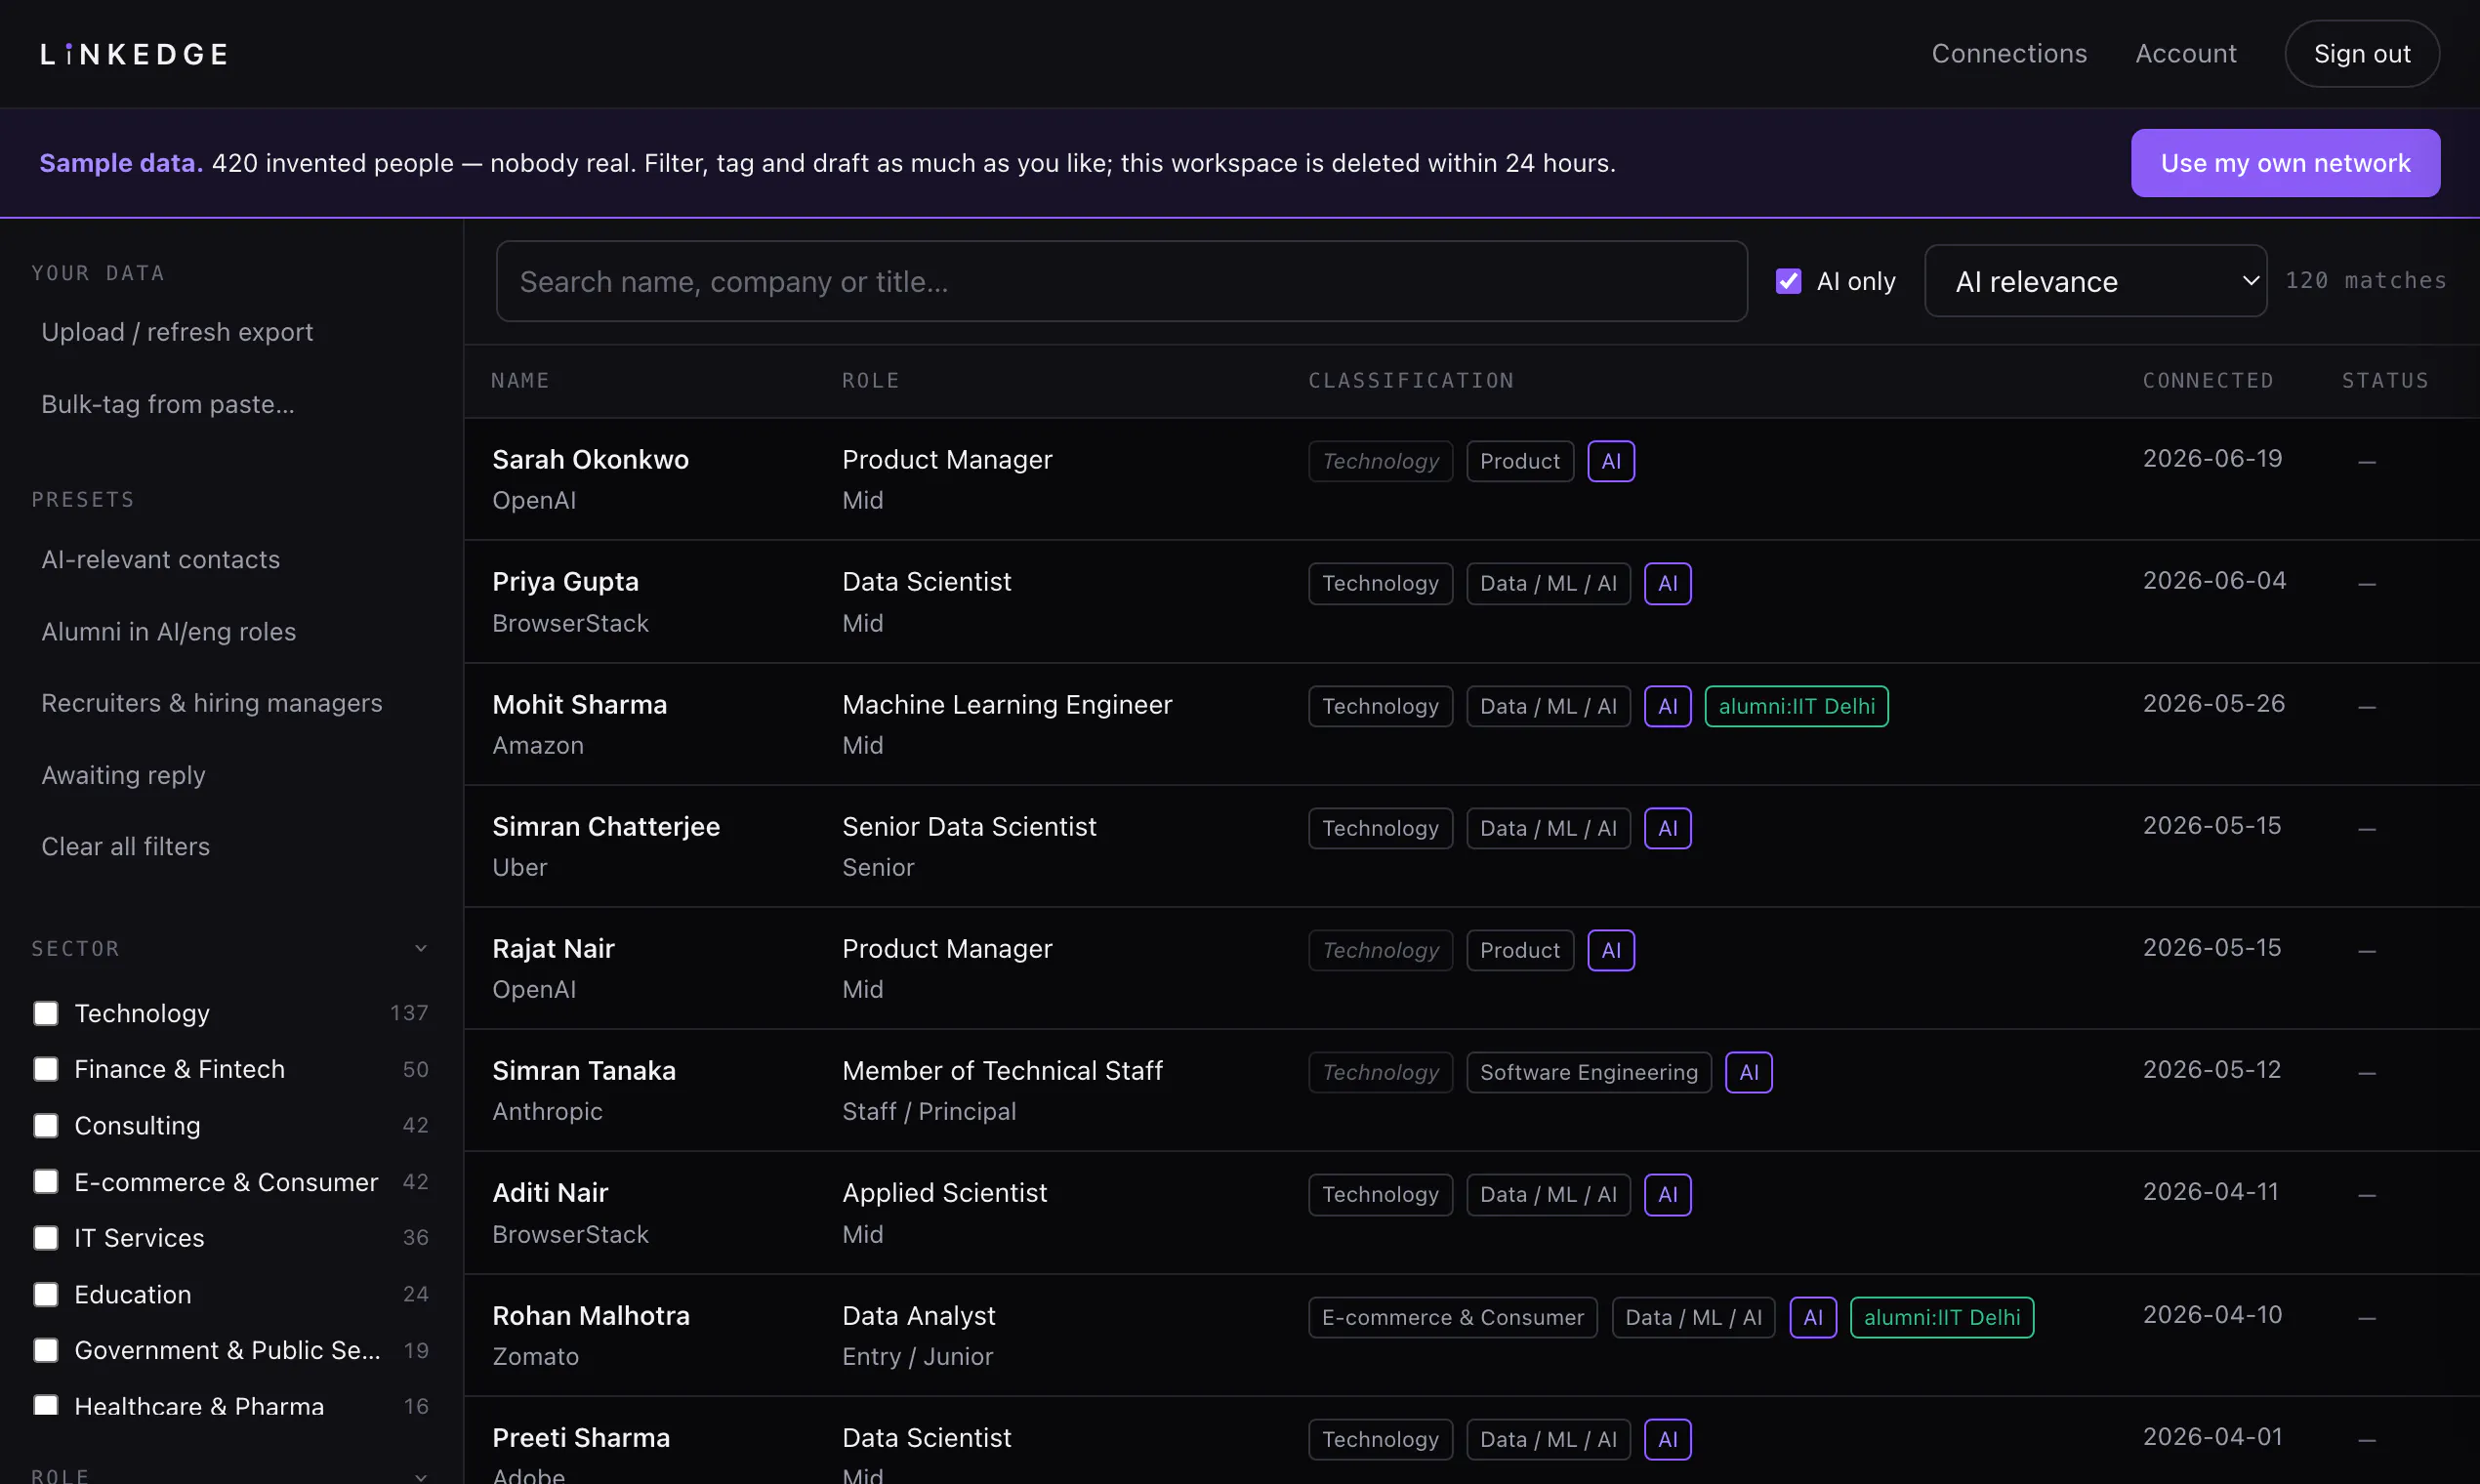
Task: Click the Sign out button
Action: (2362, 54)
